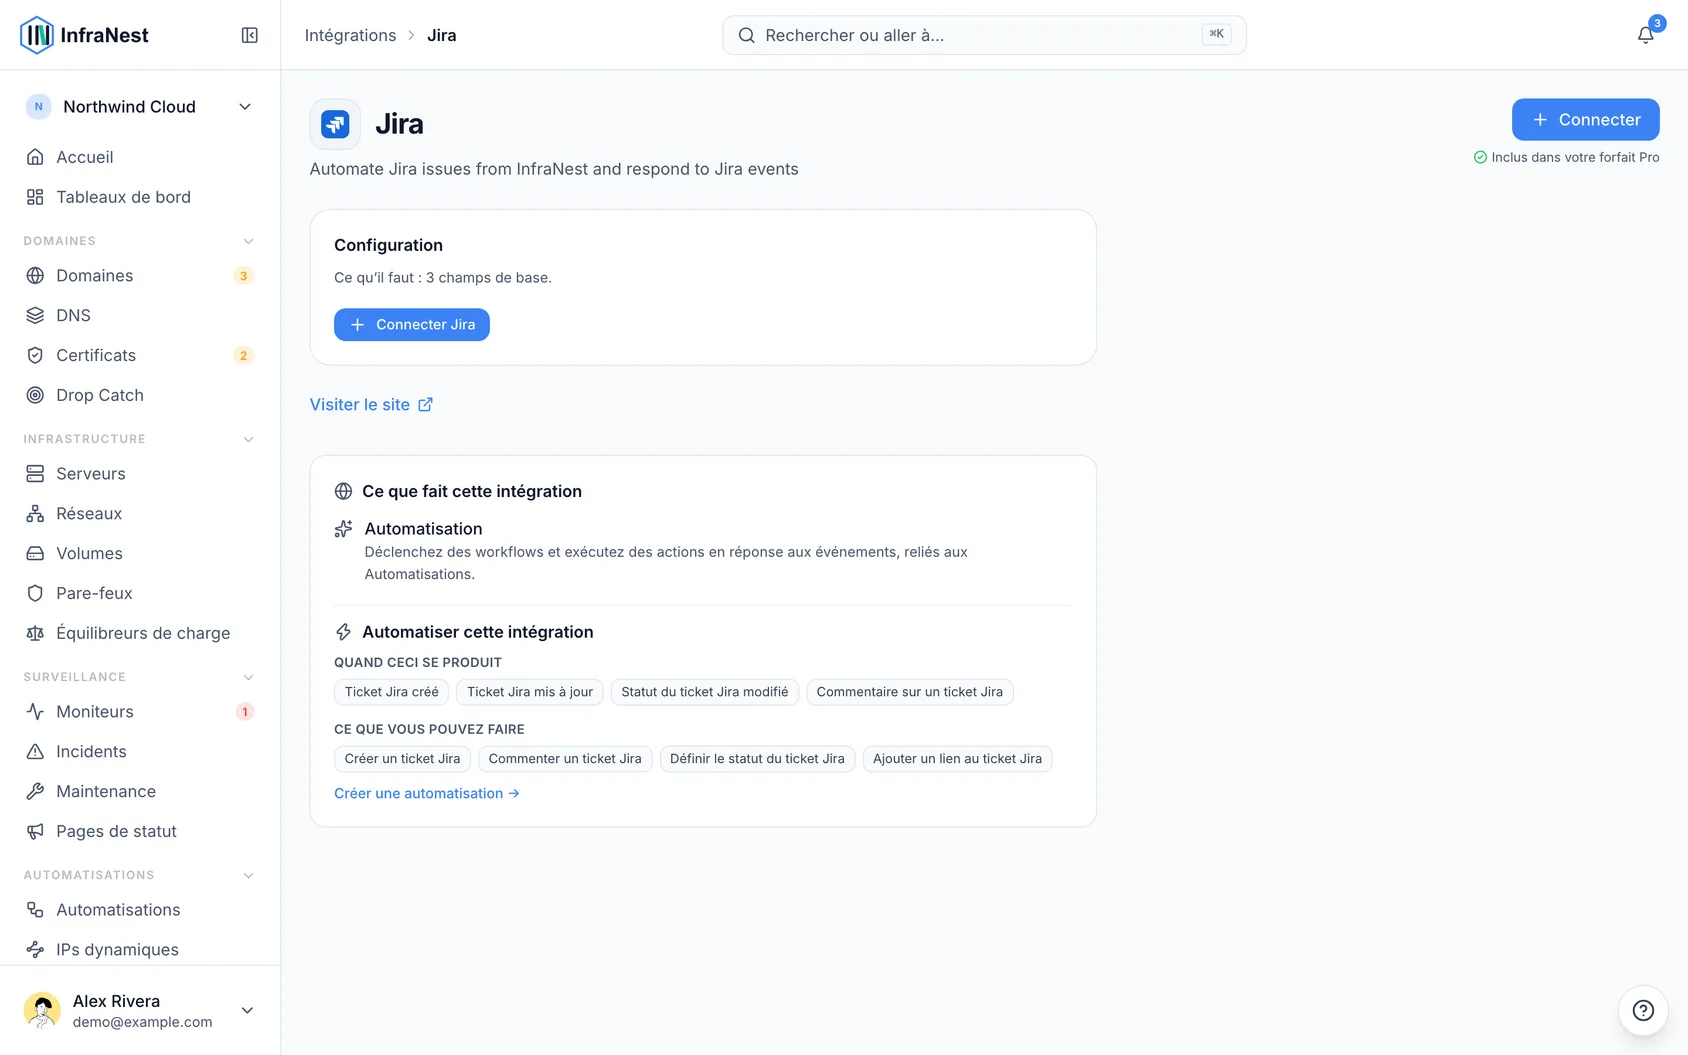The height and width of the screenshot is (1055, 1688).
Task: Click the top-right Connecter button
Action: 1585,120
